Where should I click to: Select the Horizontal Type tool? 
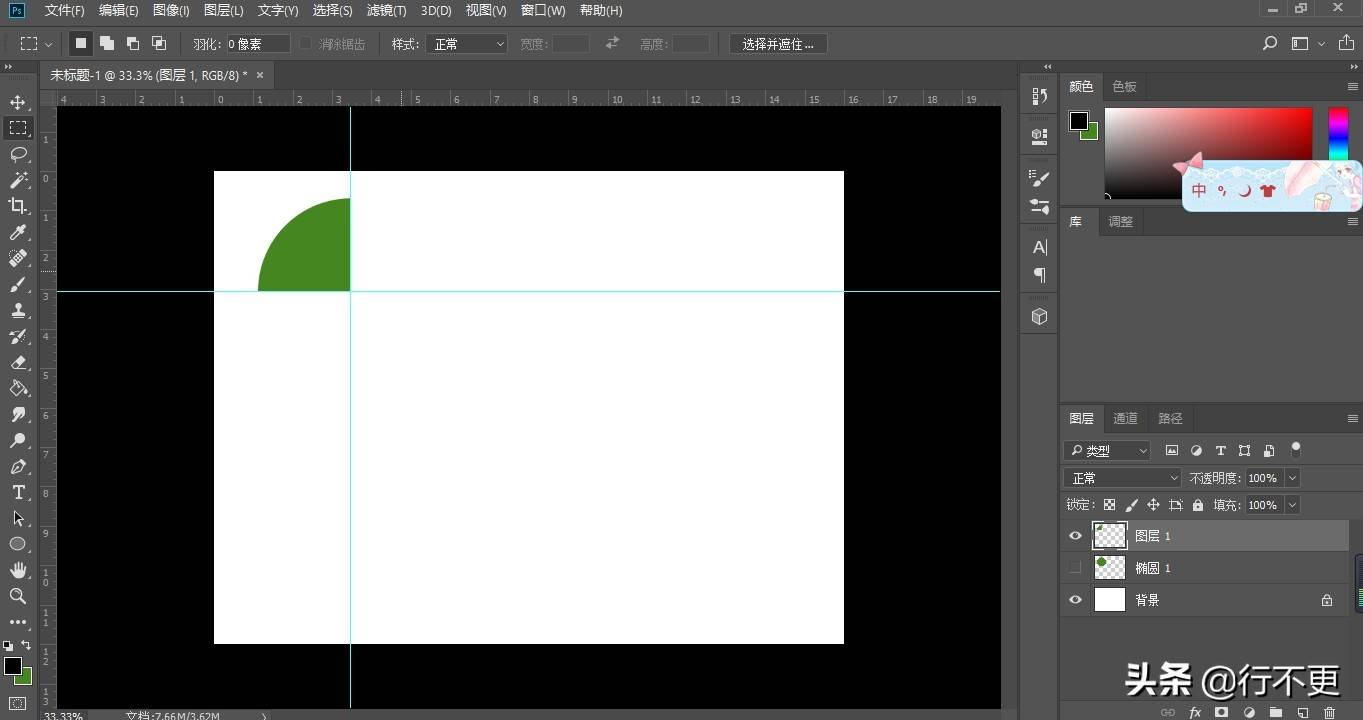[x=18, y=492]
